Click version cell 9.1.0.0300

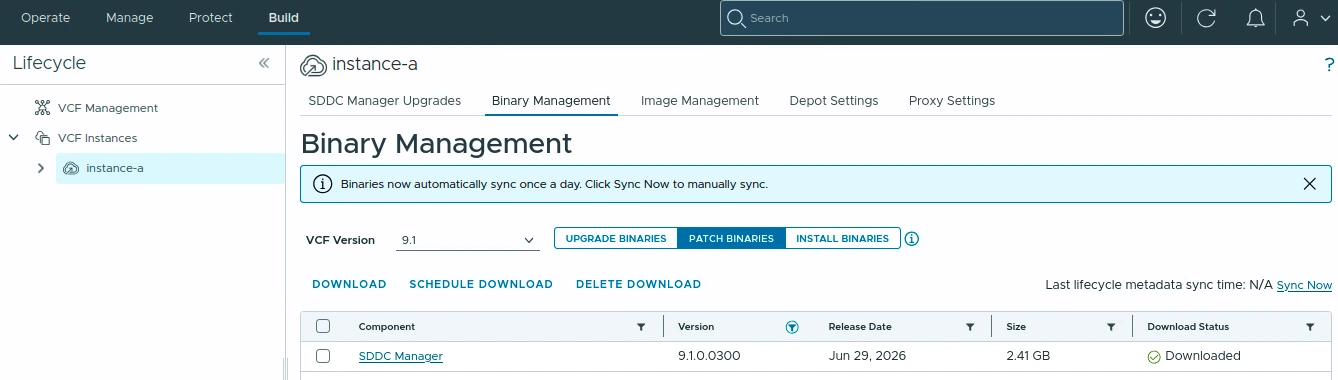pos(709,356)
